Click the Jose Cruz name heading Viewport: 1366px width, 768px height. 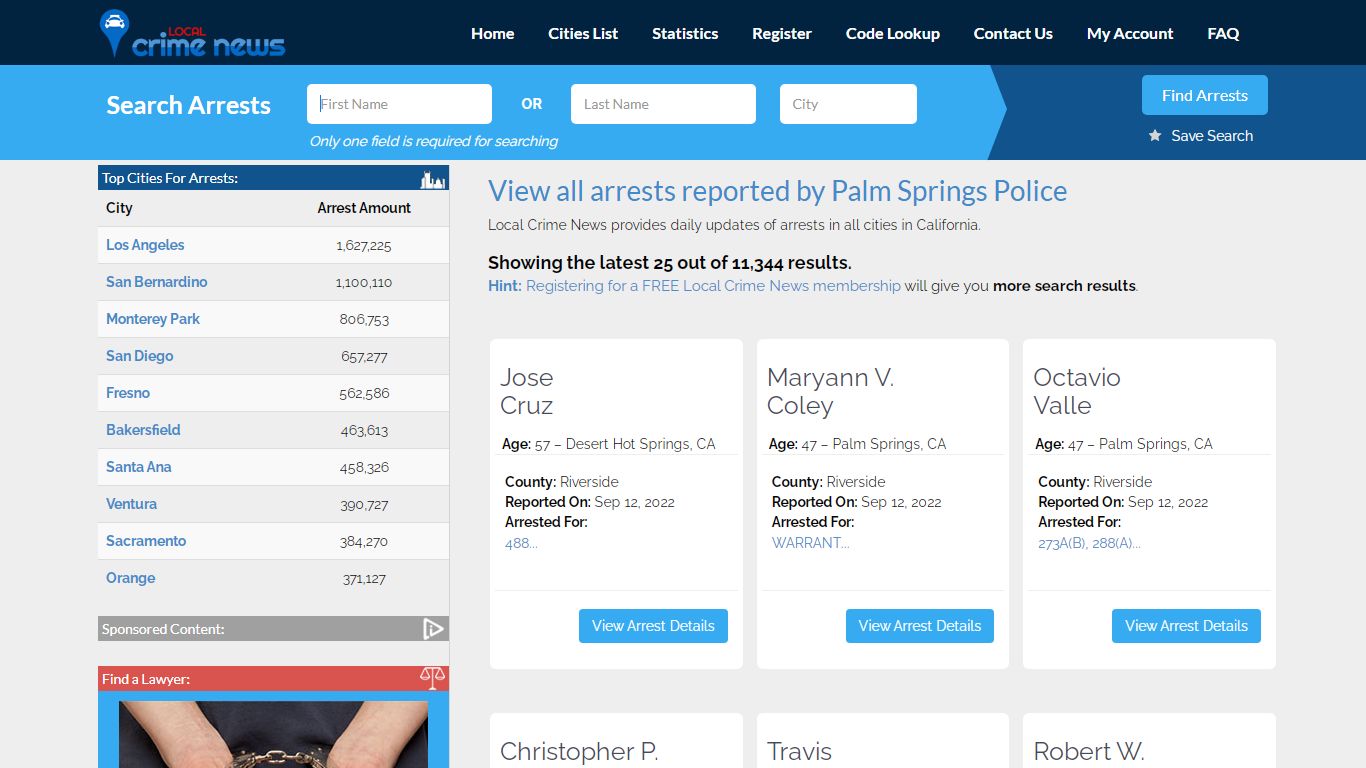(x=527, y=391)
